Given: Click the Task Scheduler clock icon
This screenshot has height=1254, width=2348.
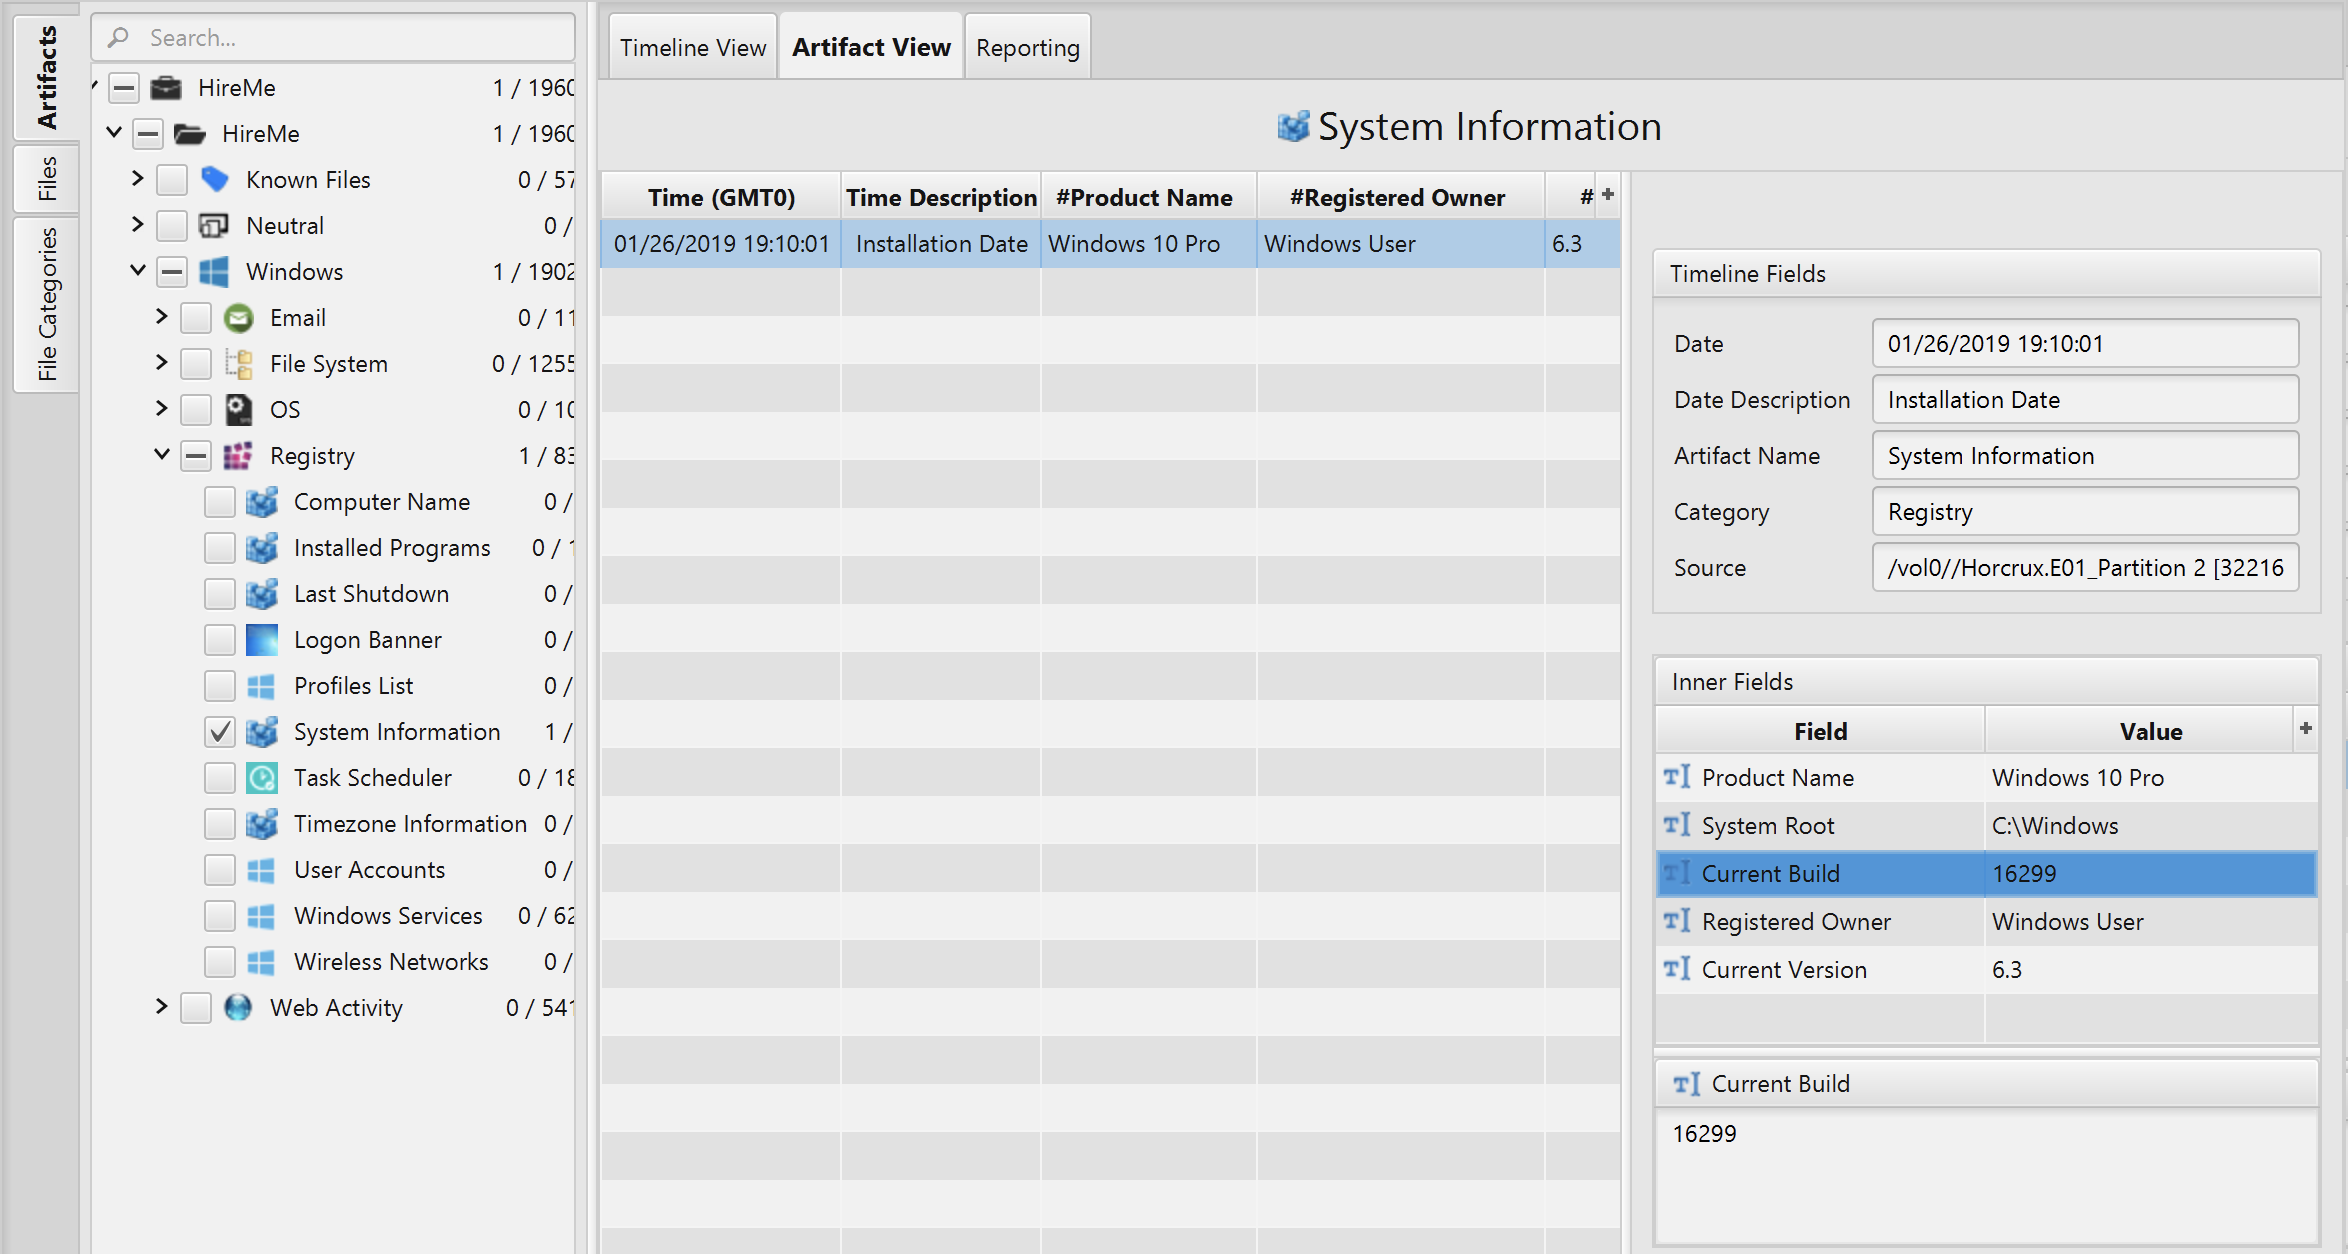Looking at the screenshot, I should (x=262, y=778).
